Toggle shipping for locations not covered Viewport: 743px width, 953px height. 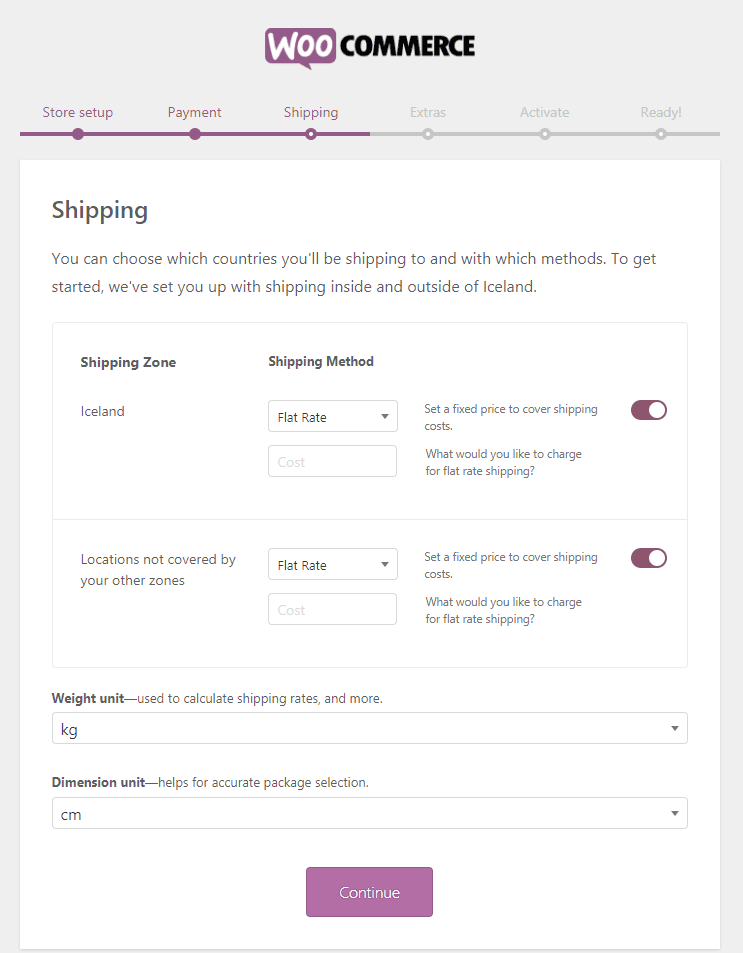click(649, 558)
